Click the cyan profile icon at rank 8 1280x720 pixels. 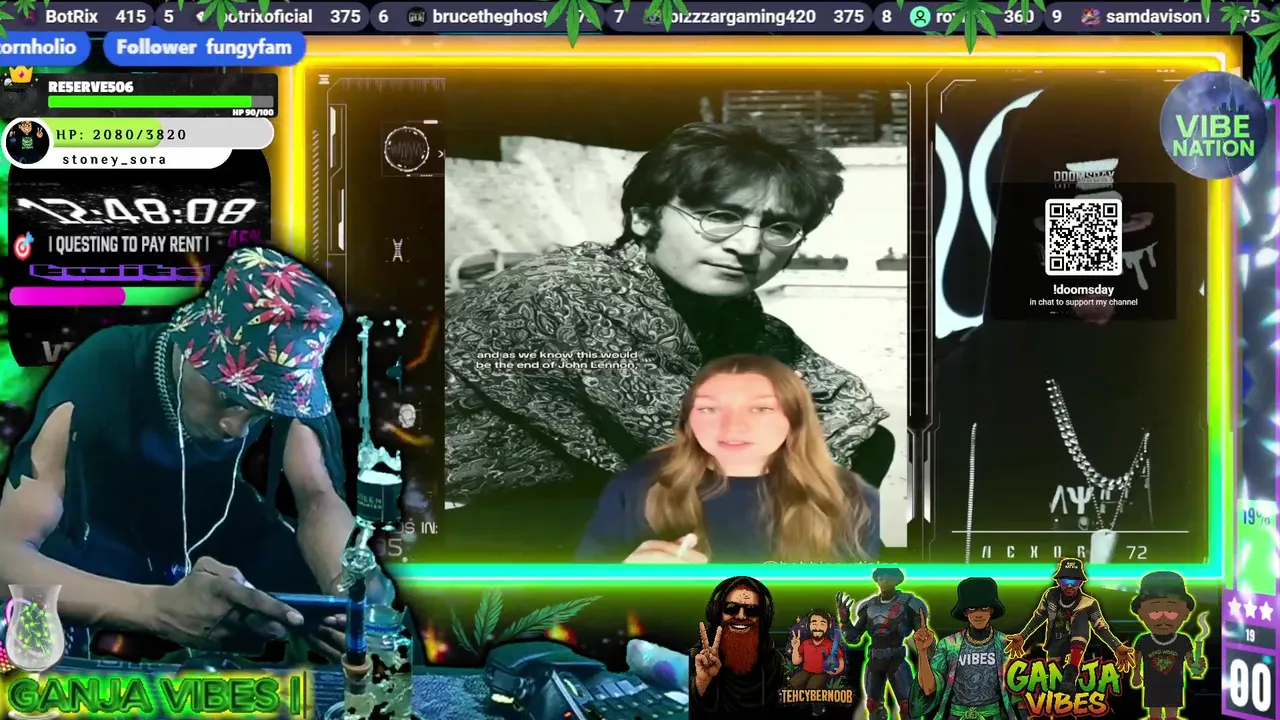coord(920,17)
